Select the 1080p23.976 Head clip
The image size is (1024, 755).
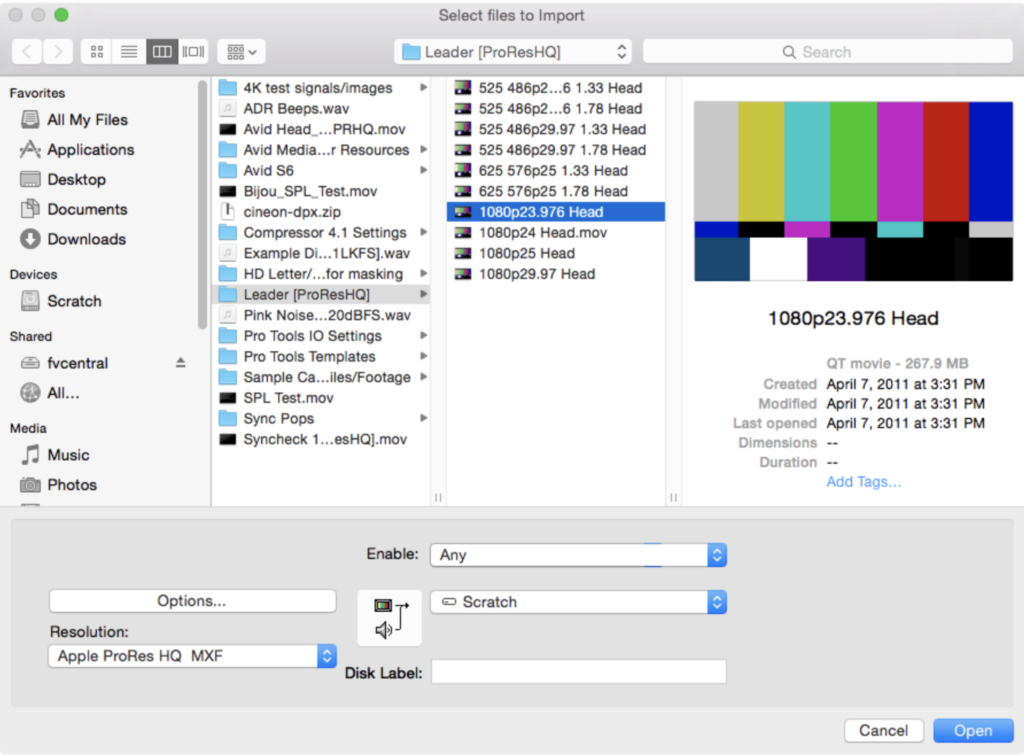click(x=556, y=212)
